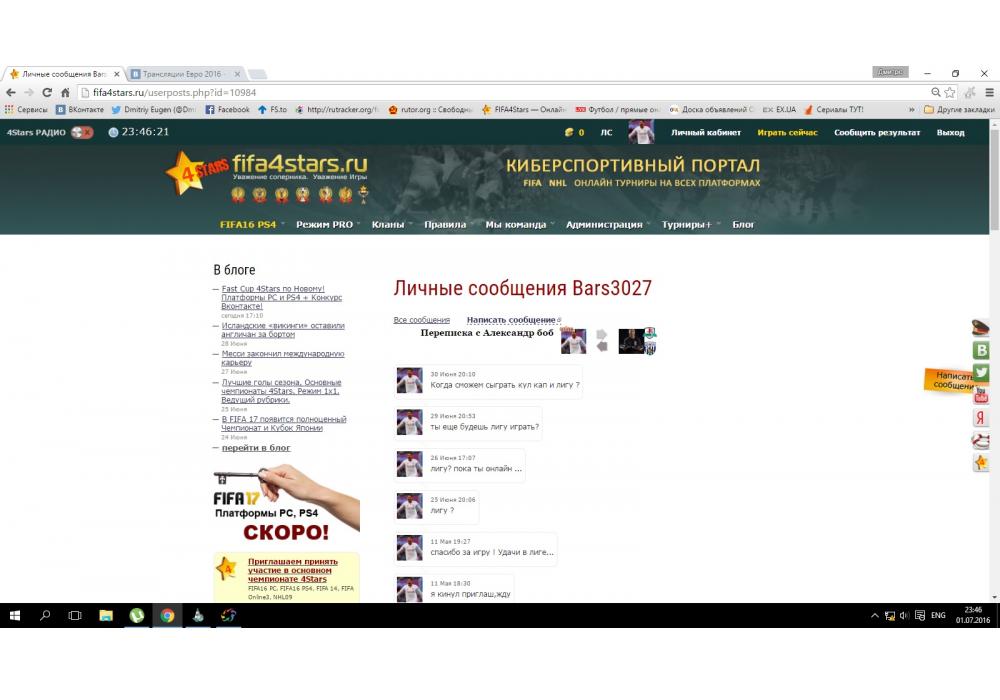Click Играть сейчас link
Viewport: 1000px width, 700px height.
tap(787, 133)
